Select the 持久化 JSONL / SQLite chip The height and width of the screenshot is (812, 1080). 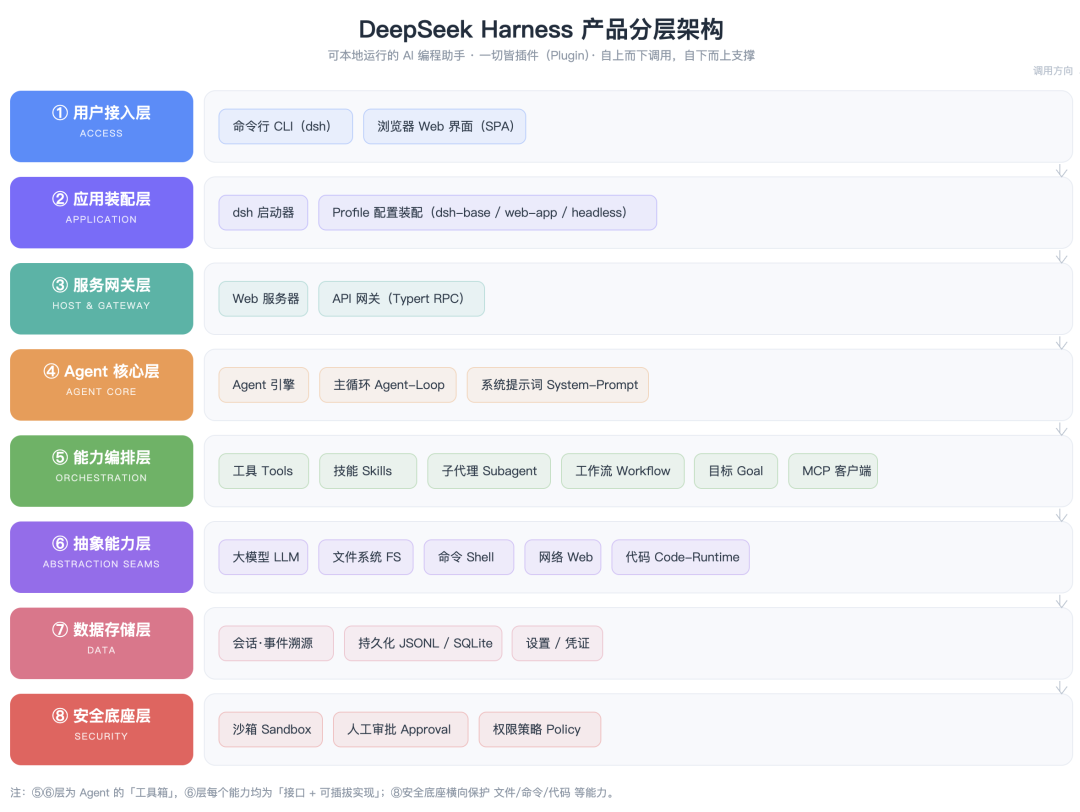click(423, 643)
